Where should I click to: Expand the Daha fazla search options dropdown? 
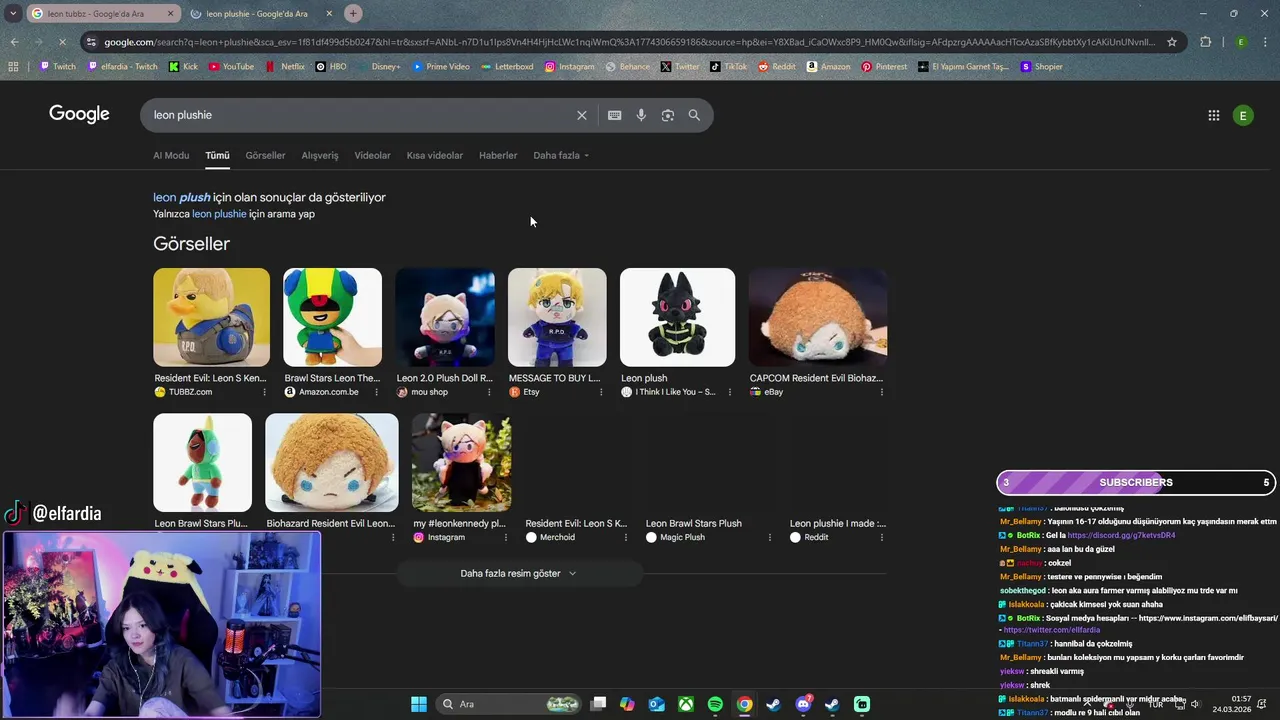561,155
